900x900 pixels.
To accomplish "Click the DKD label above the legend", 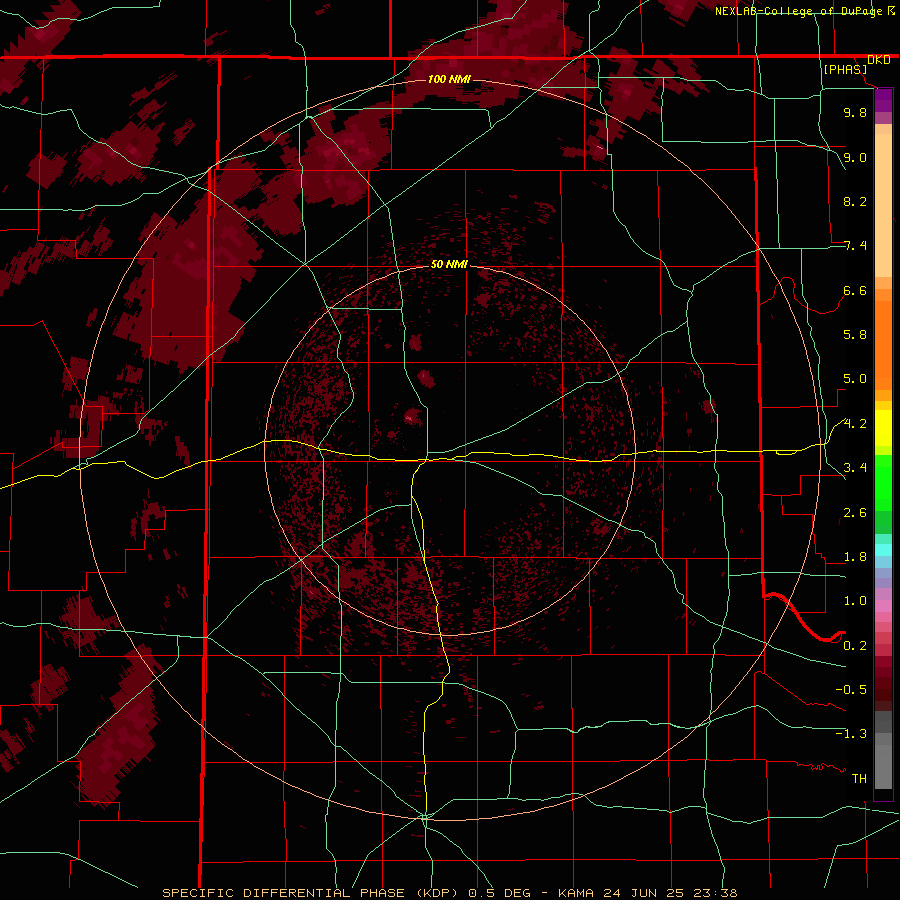I will [879, 60].
